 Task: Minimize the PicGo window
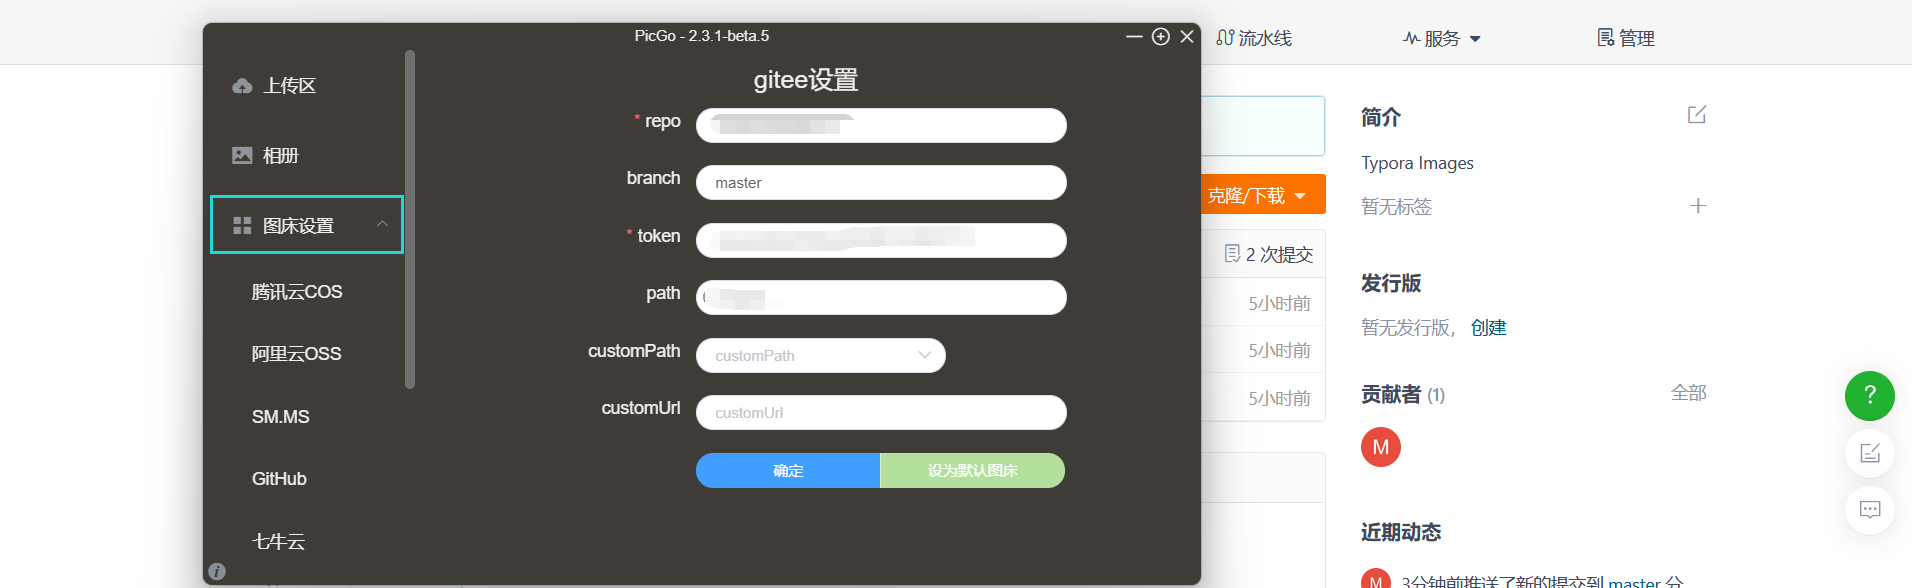click(x=1134, y=36)
